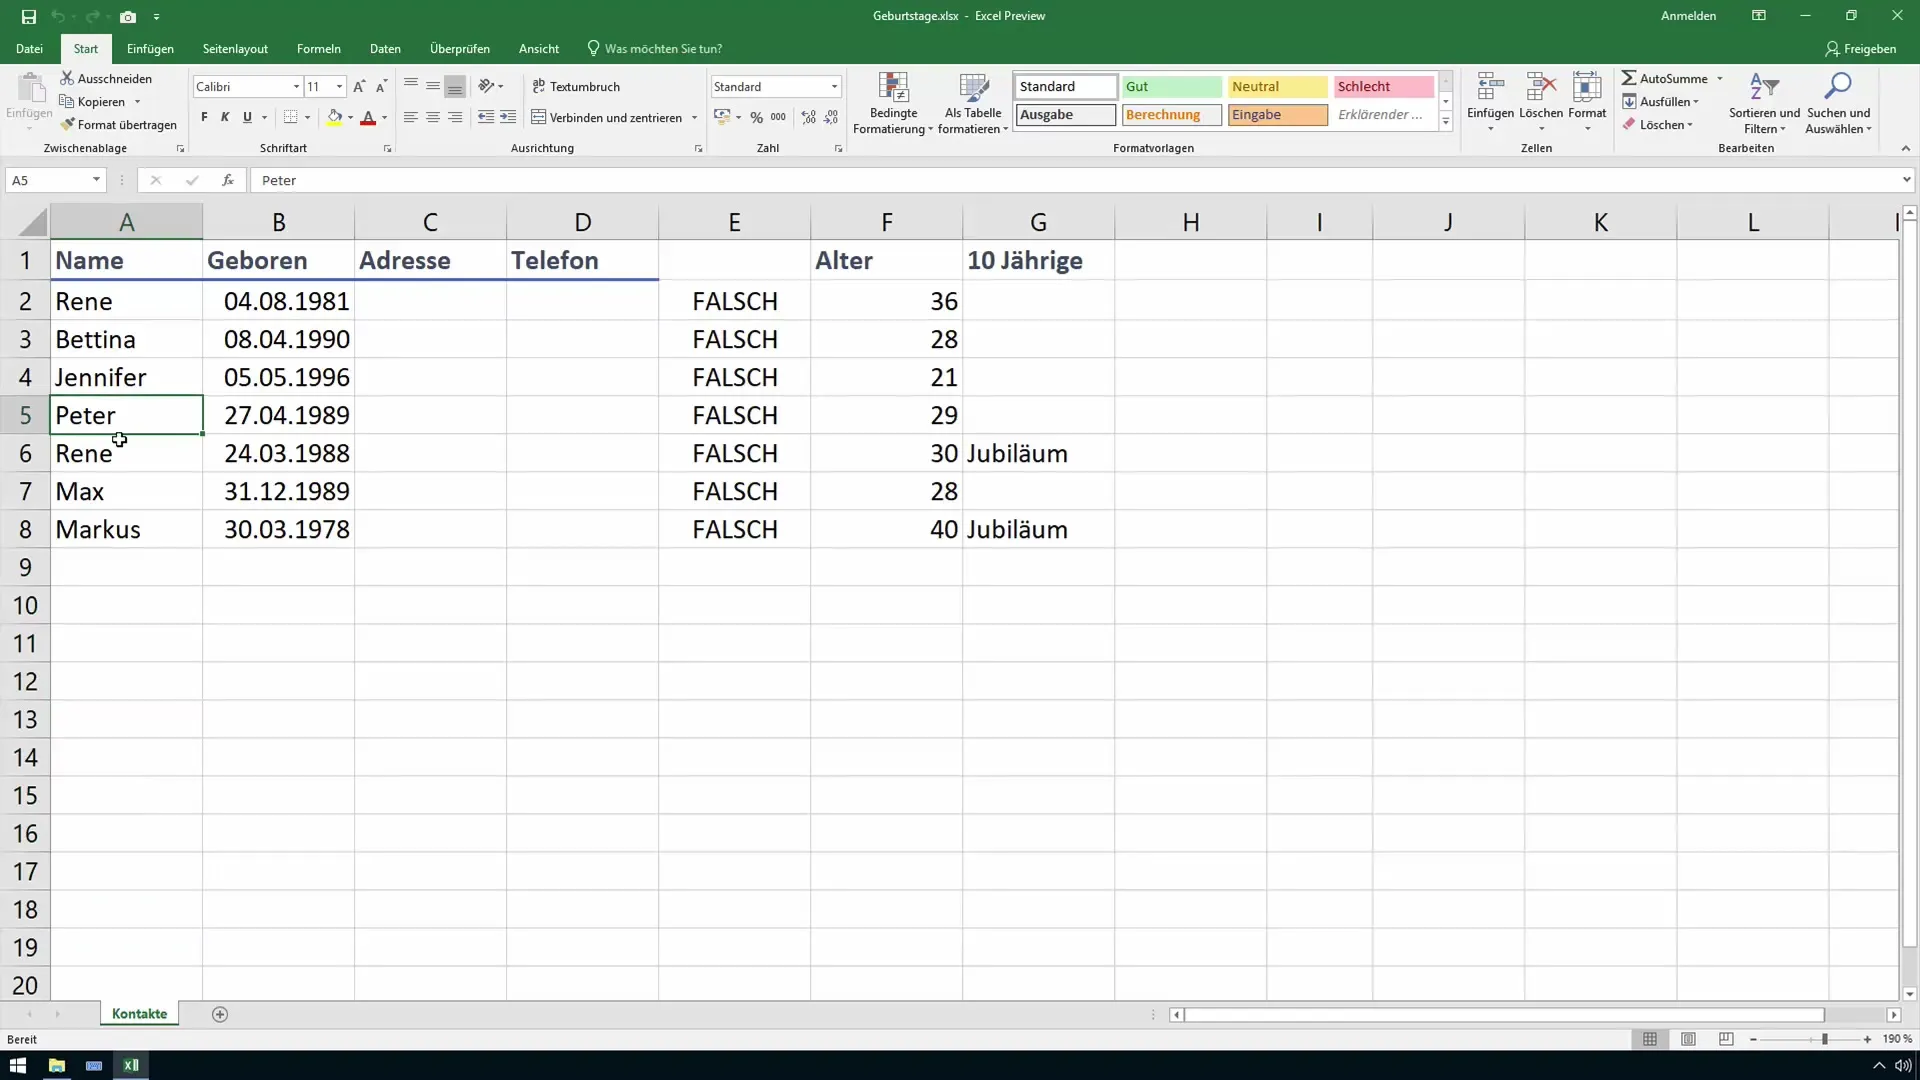This screenshot has width=1920, height=1080.
Task: Click the fill color bucket icon
Action: pos(335,118)
